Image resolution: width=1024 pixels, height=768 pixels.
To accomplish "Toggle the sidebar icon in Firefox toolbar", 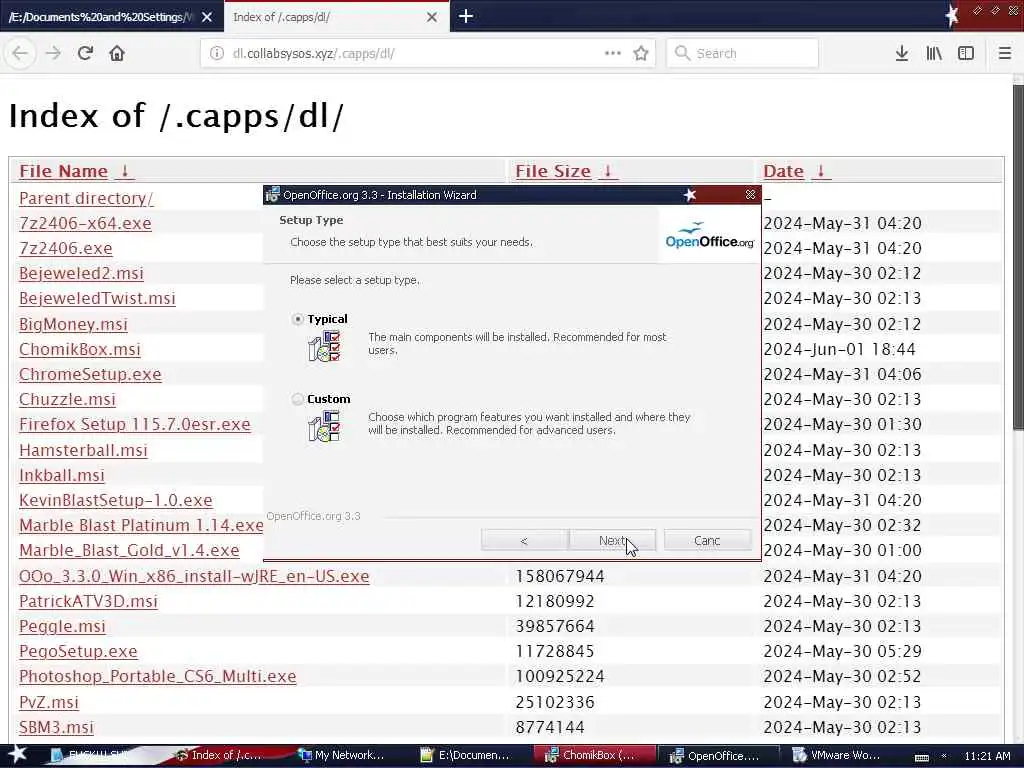I will pos(966,53).
